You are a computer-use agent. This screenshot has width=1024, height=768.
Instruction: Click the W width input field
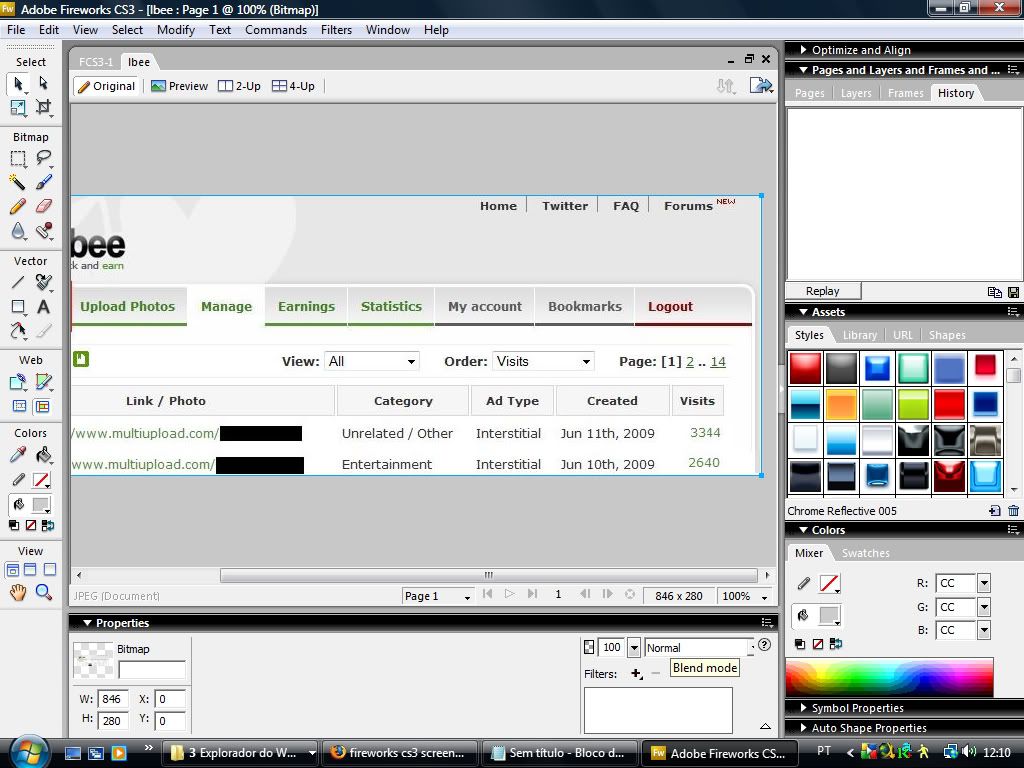click(112, 699)
